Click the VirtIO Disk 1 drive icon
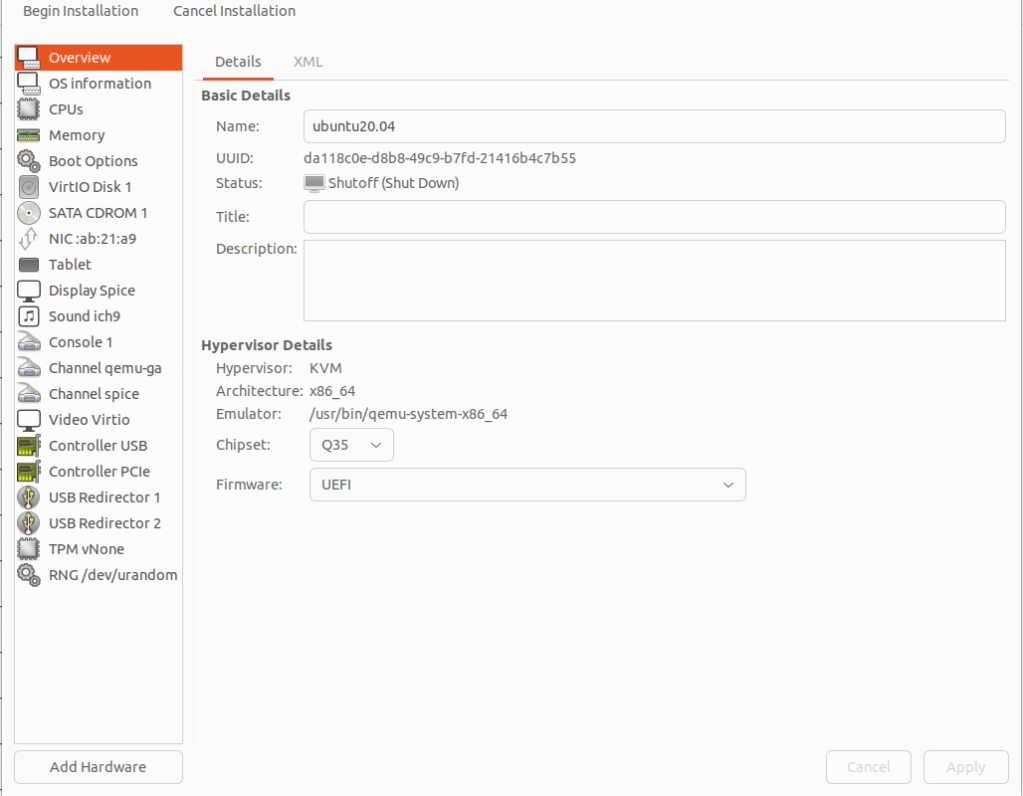The image size is (1023, 796). [x=29, y=187]
